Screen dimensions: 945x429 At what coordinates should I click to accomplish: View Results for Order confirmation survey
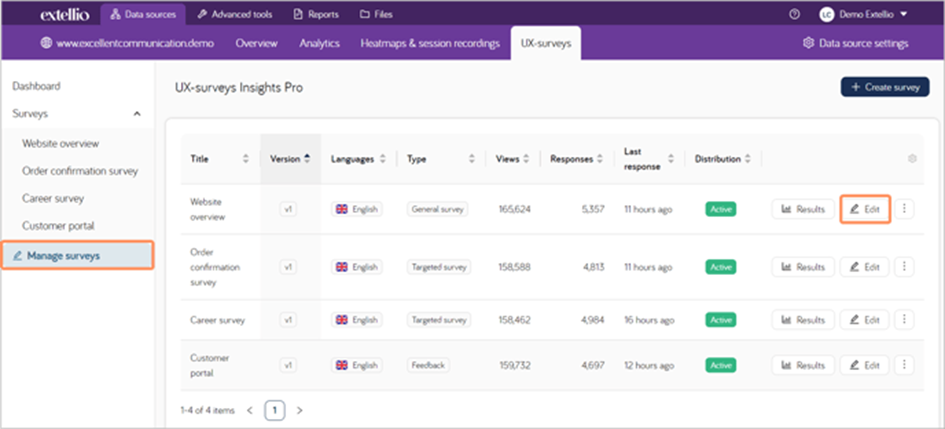802,267
